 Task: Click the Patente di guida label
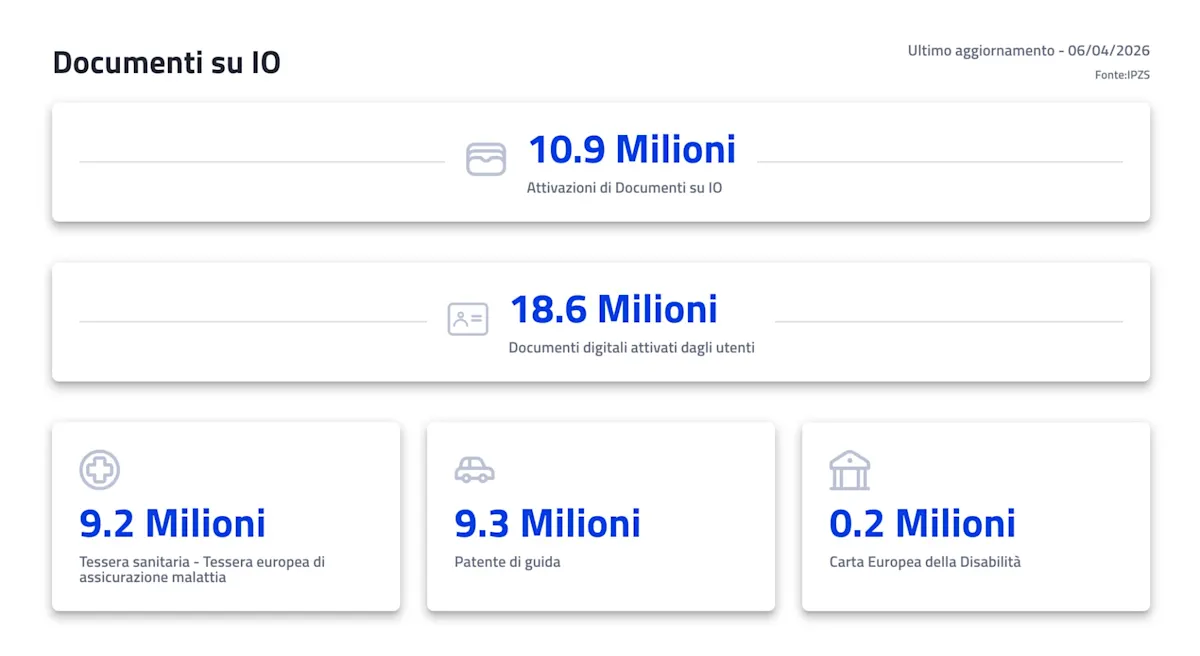507,562
